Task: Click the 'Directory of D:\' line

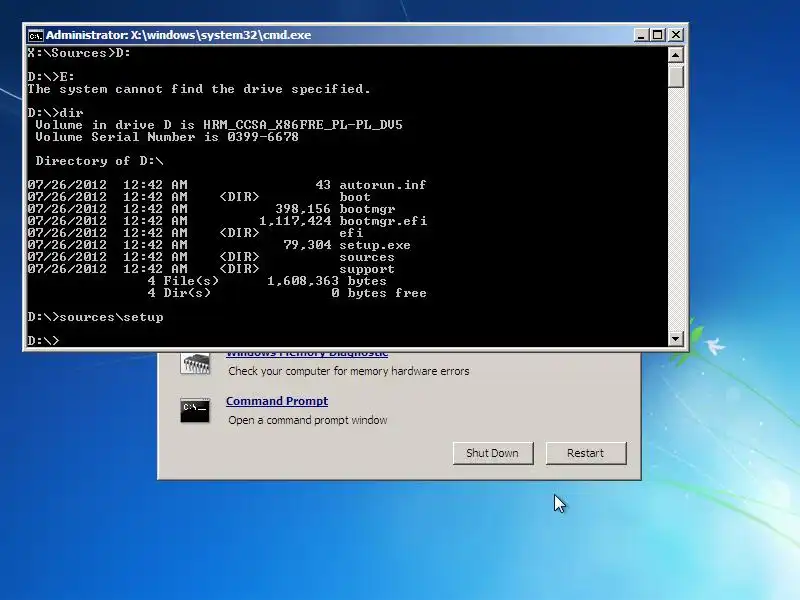Action: (99, 161)
